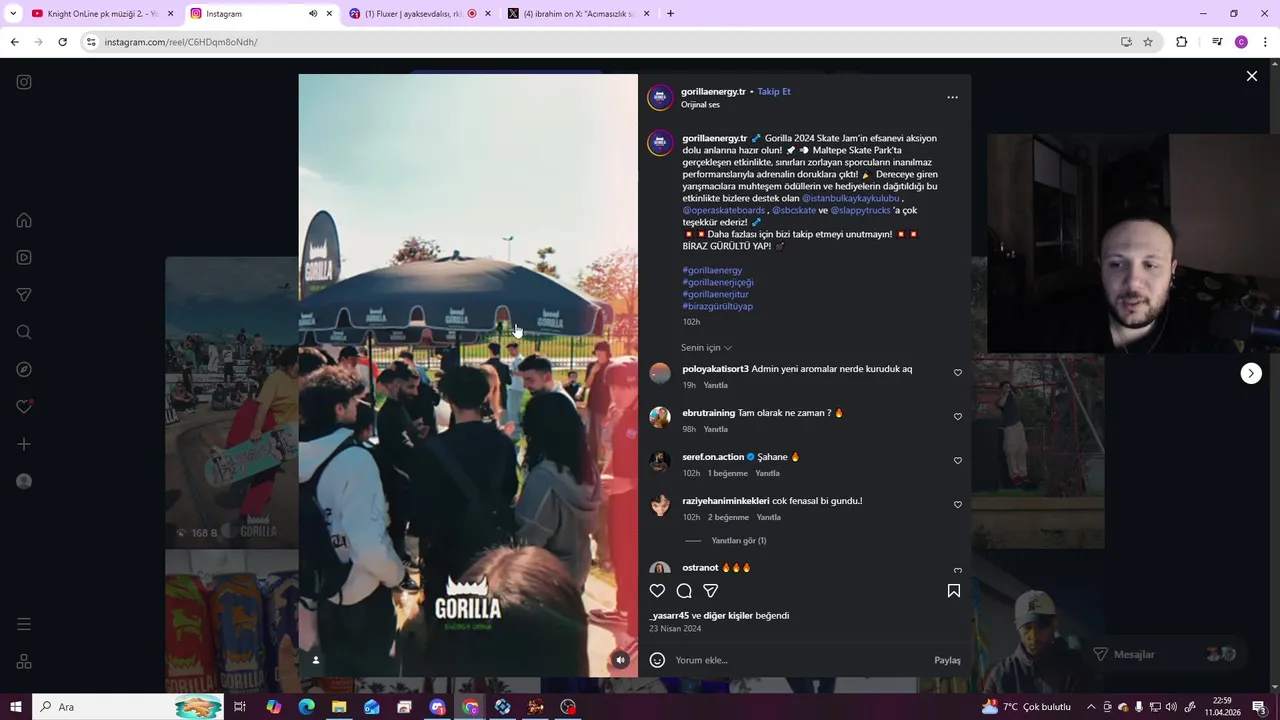This screenshot has height=720, width=1280.
Task: Post comment with Paylaş button
Action: 947,660
